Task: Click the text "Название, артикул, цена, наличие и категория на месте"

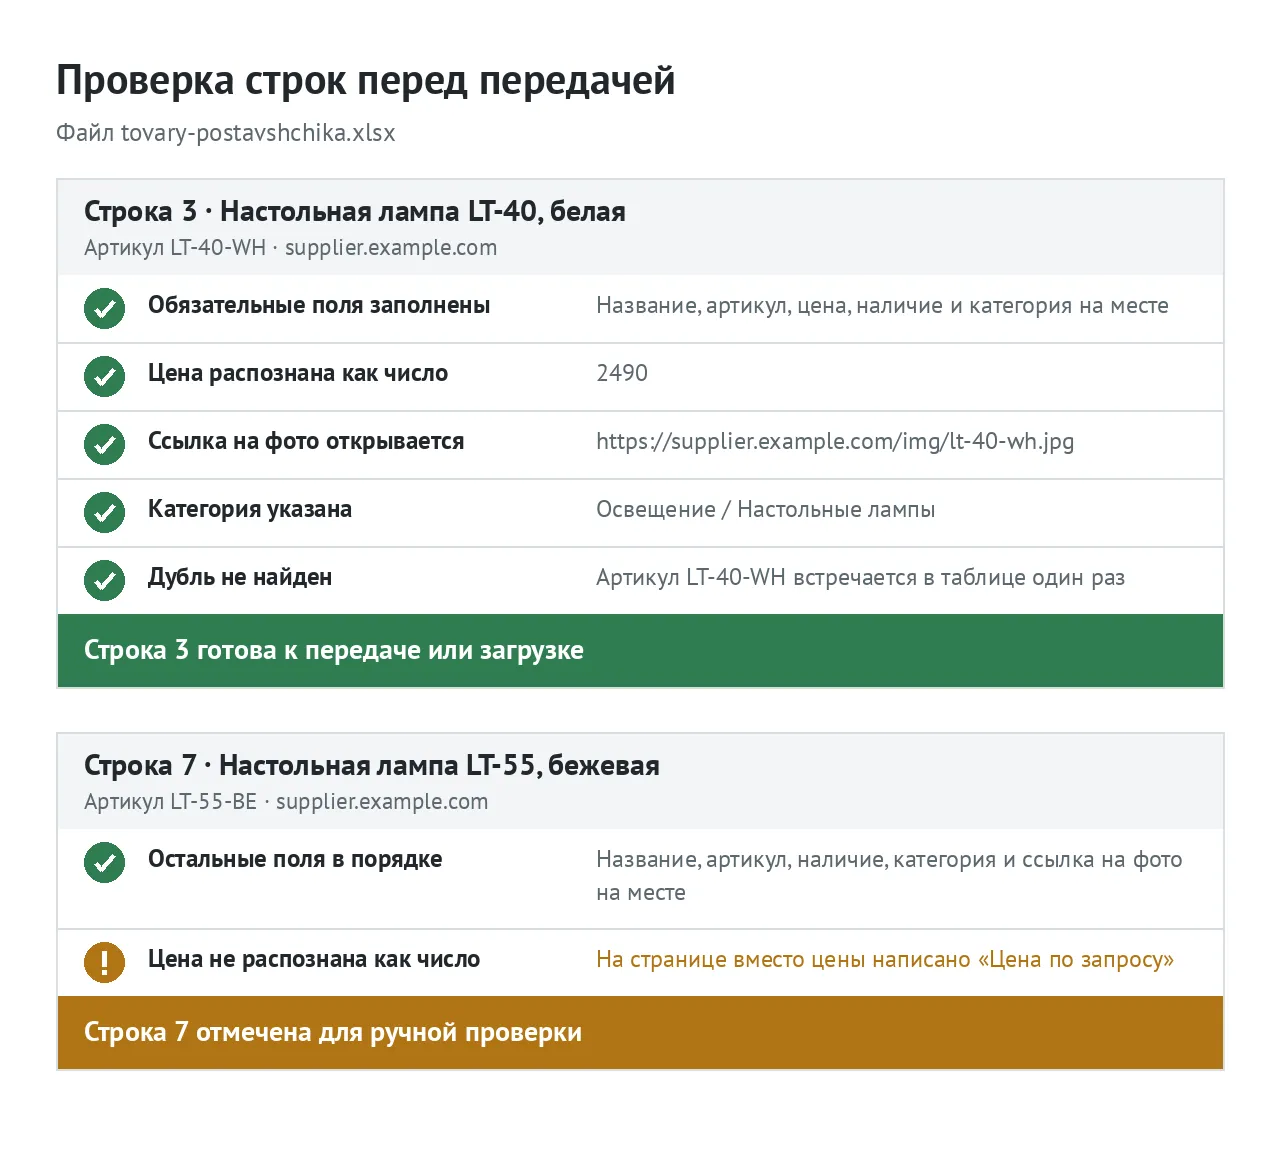Action: click(x=882, y=306)
